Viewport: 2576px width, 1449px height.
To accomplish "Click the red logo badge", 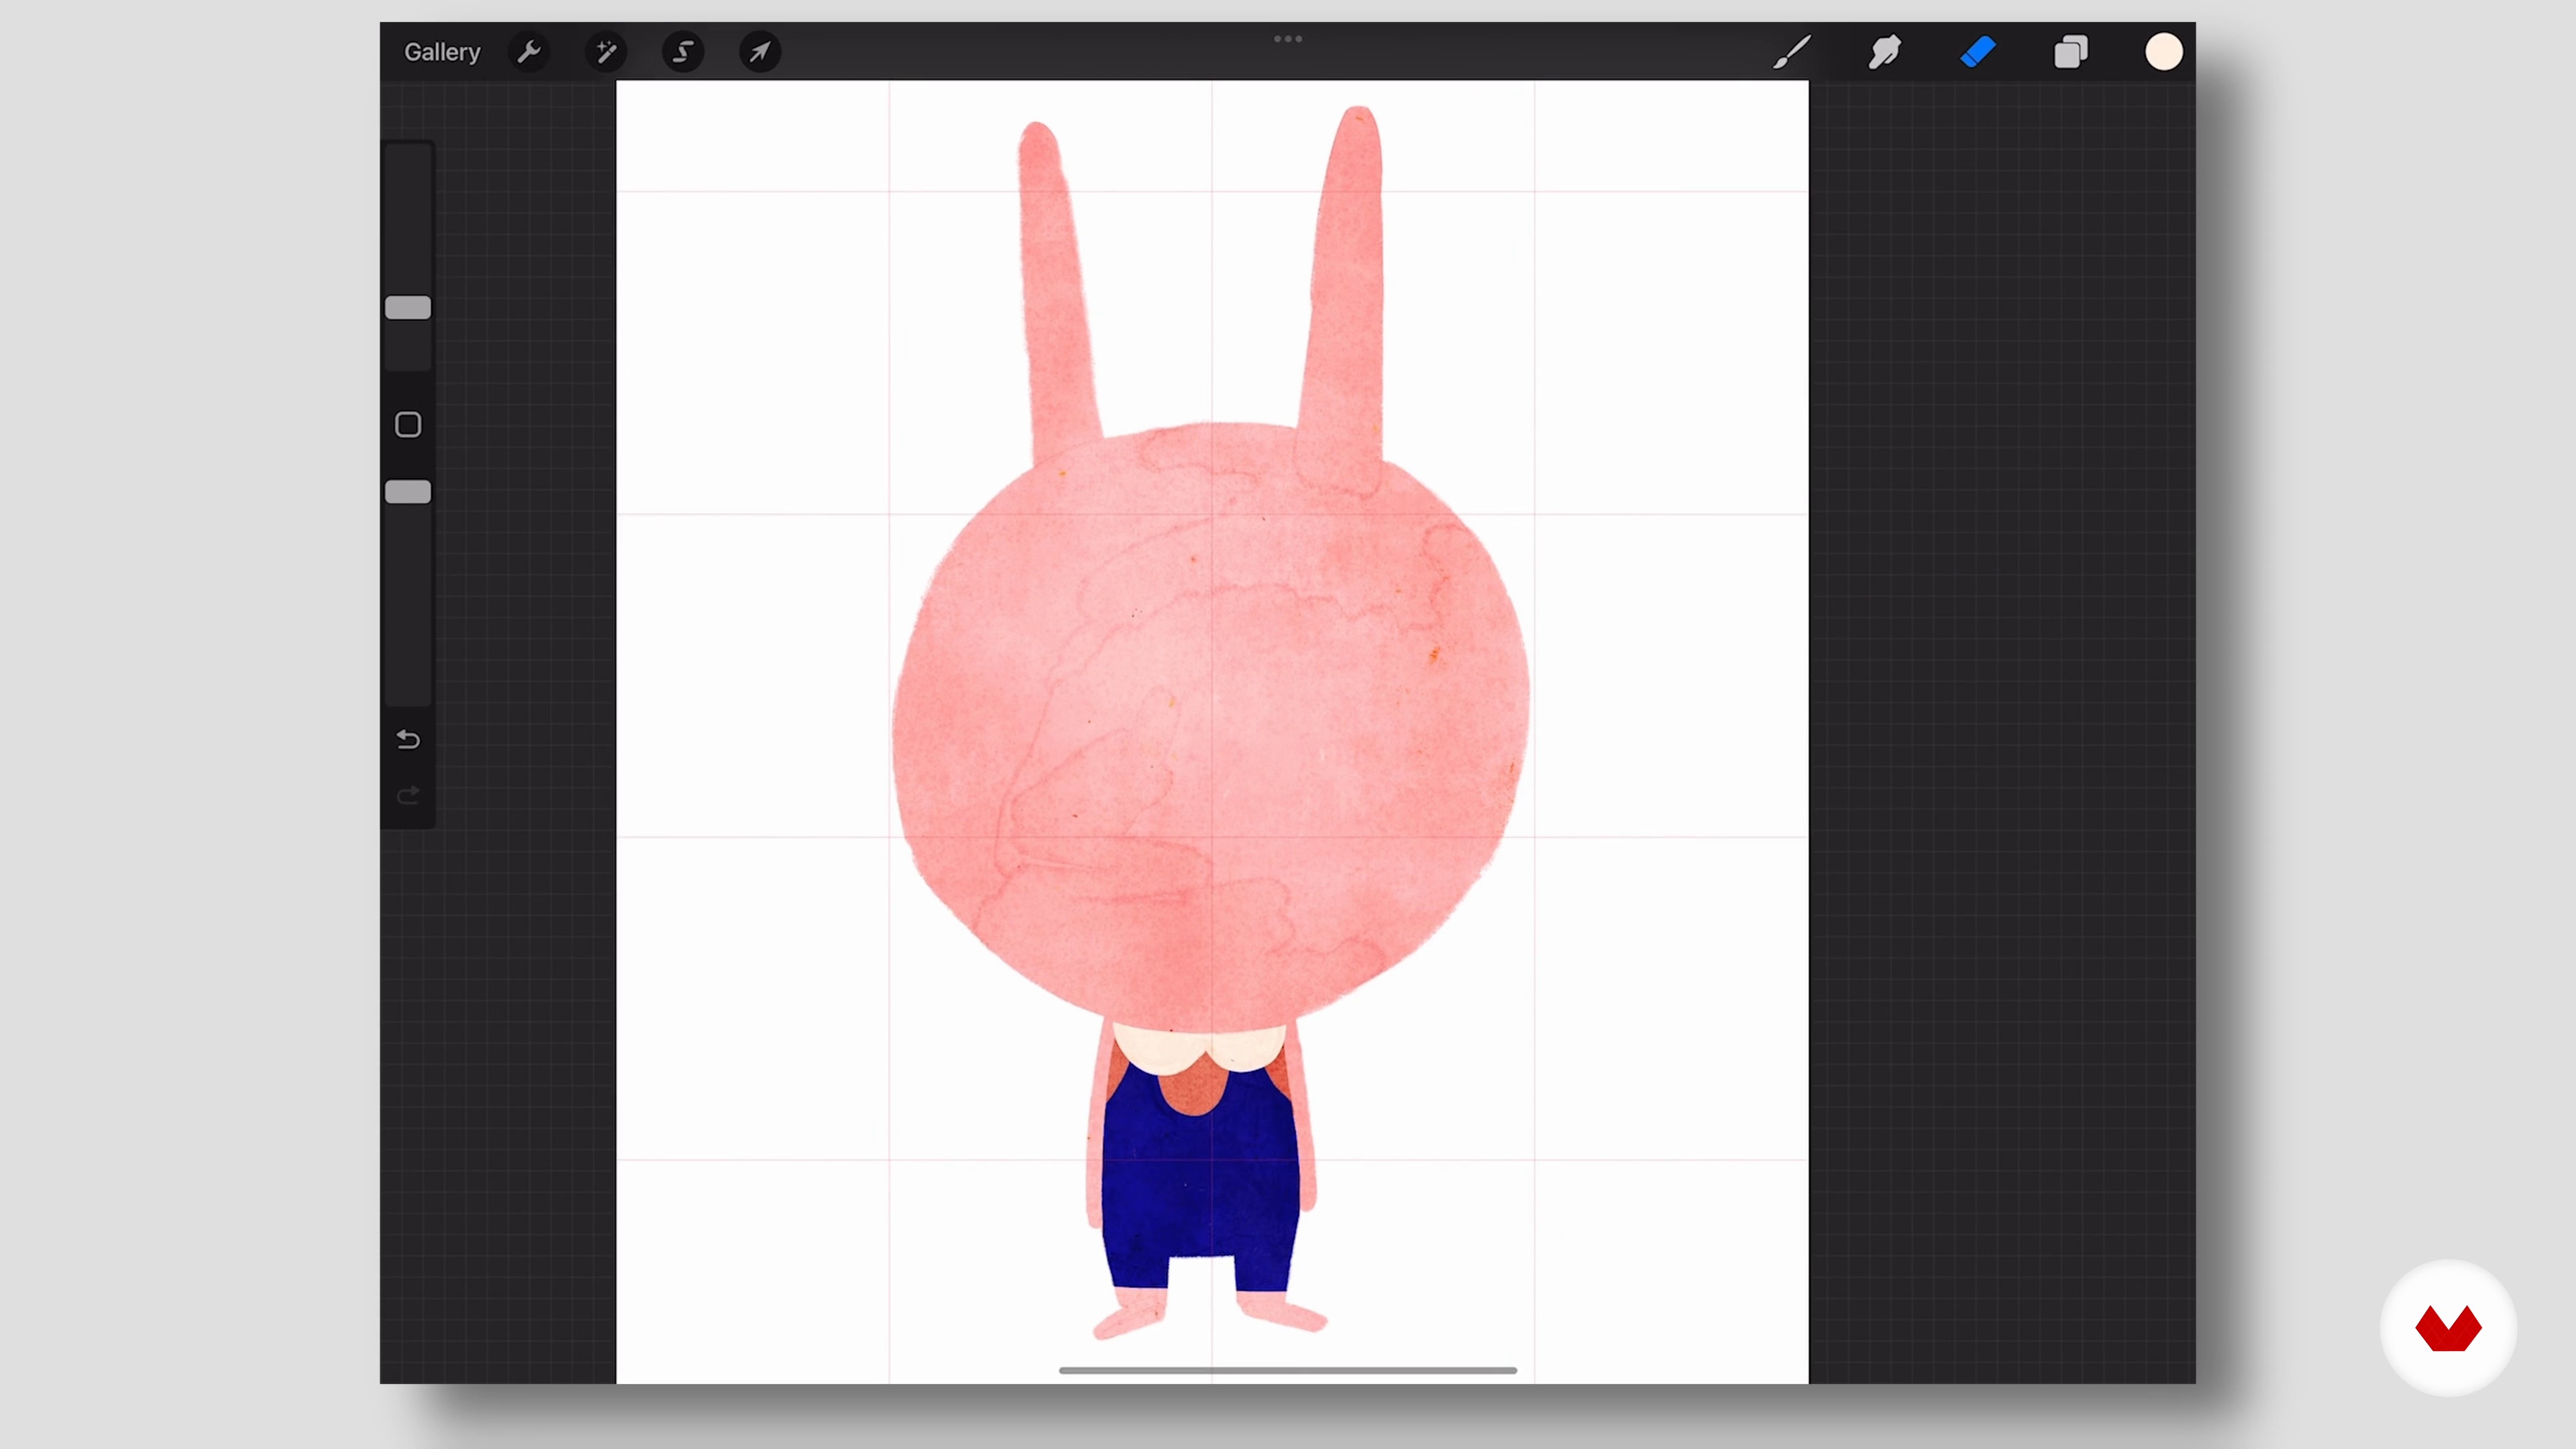I will click(x=2448, y=1328).
